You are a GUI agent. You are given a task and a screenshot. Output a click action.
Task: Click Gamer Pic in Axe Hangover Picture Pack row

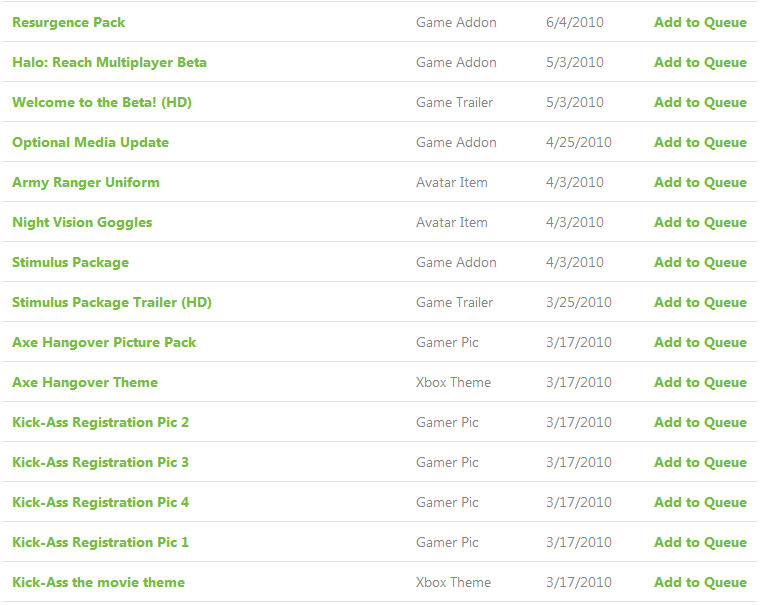(x=447, y=342)
